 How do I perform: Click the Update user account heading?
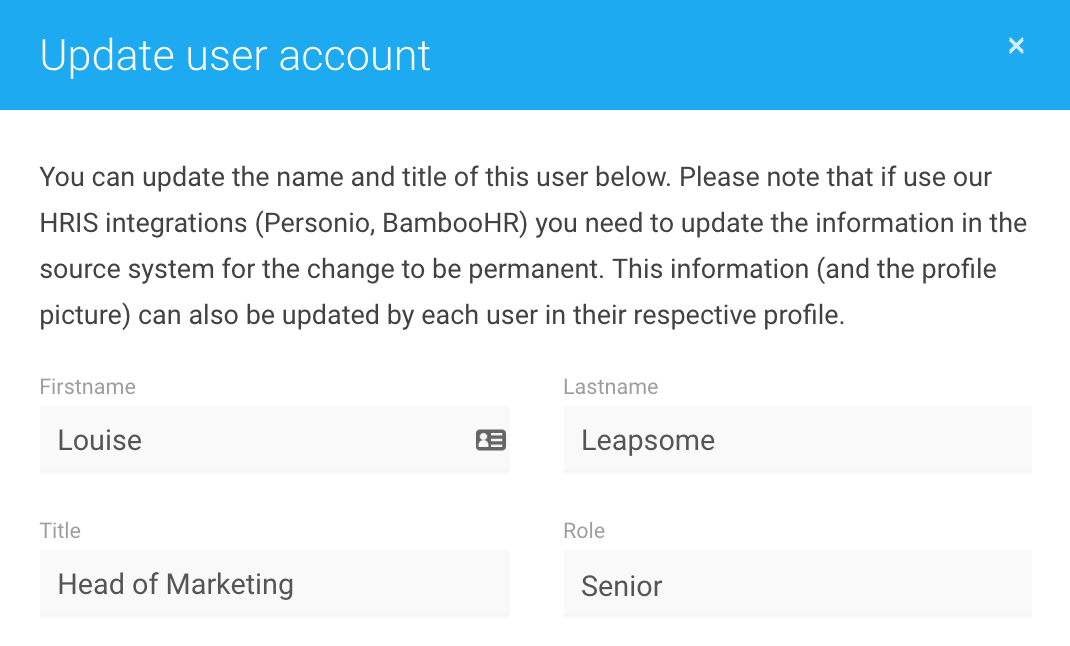pos(235,55)
